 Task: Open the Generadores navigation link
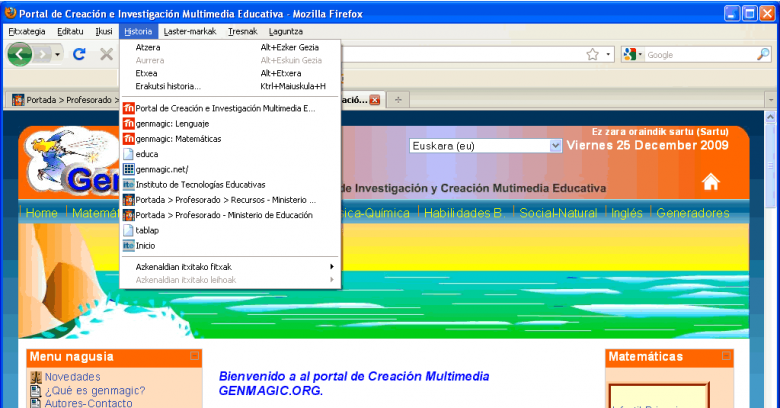[693, 213]
